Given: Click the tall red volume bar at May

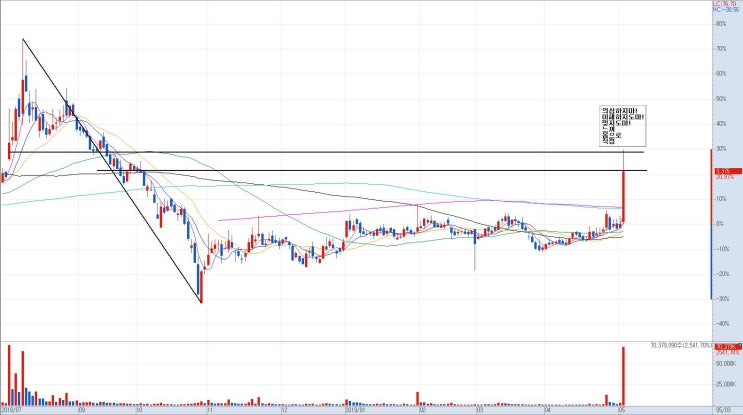Looking at the screenshot, I should tap(623, 376).
